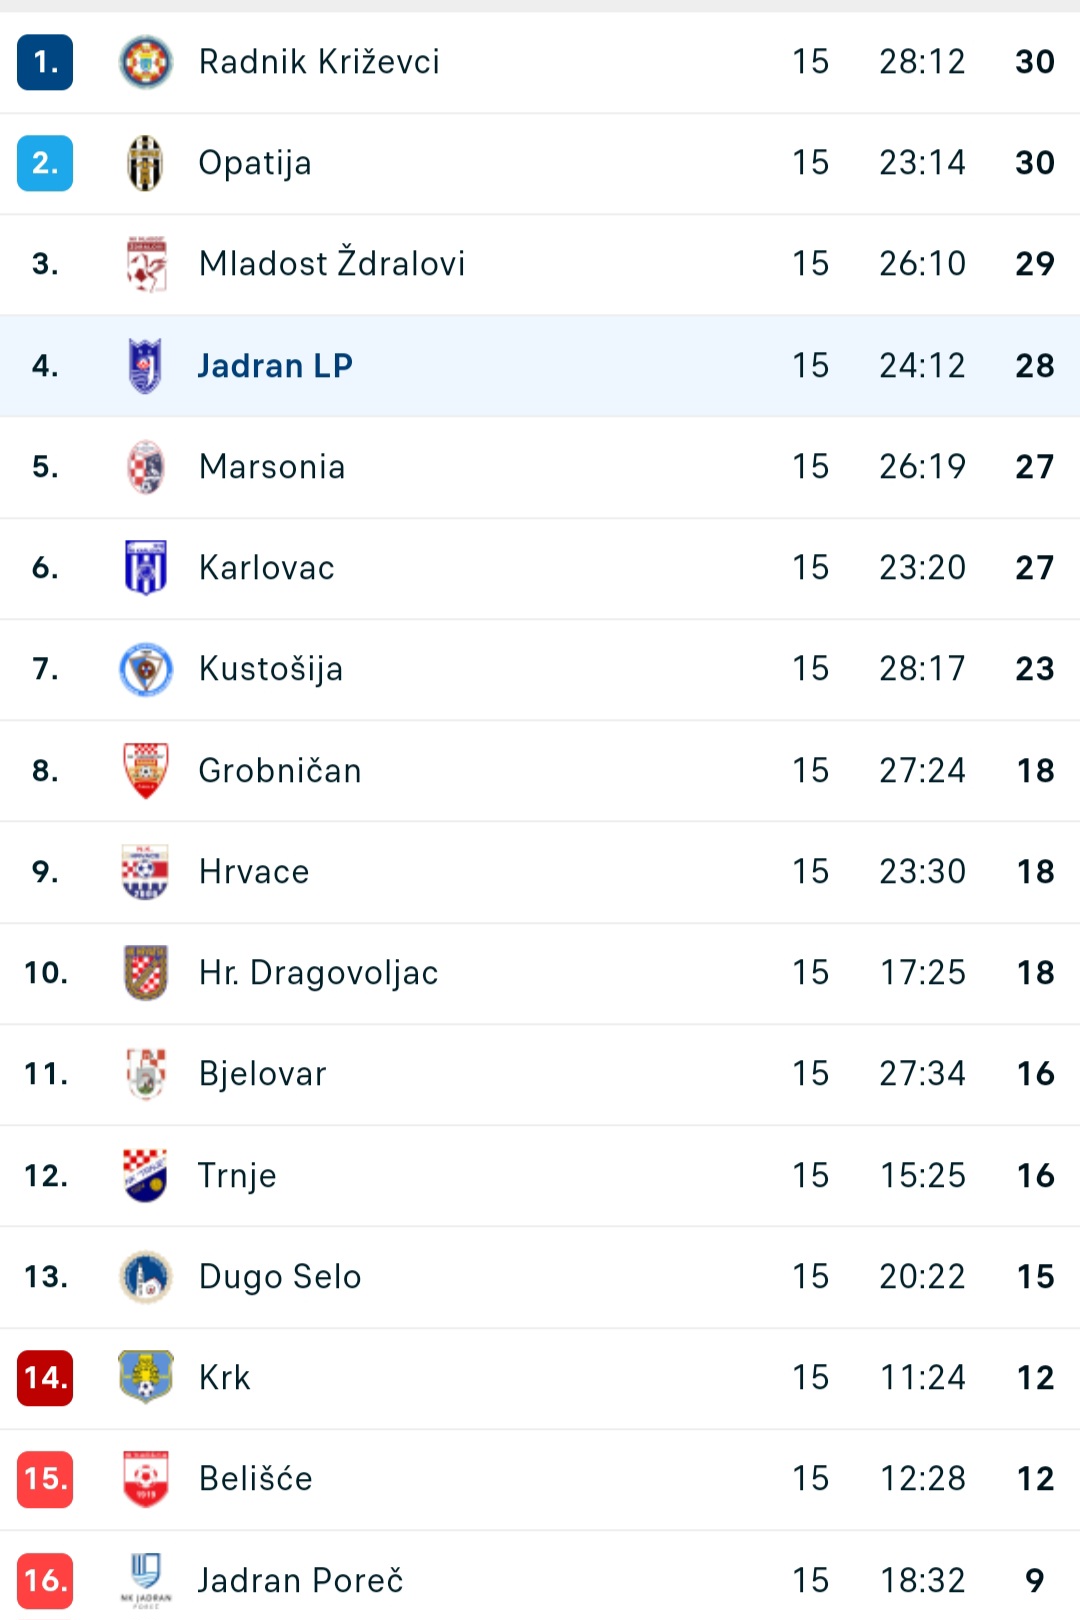
Task: Tap the blue position 1 badge
Action: [x=45, y=62]
